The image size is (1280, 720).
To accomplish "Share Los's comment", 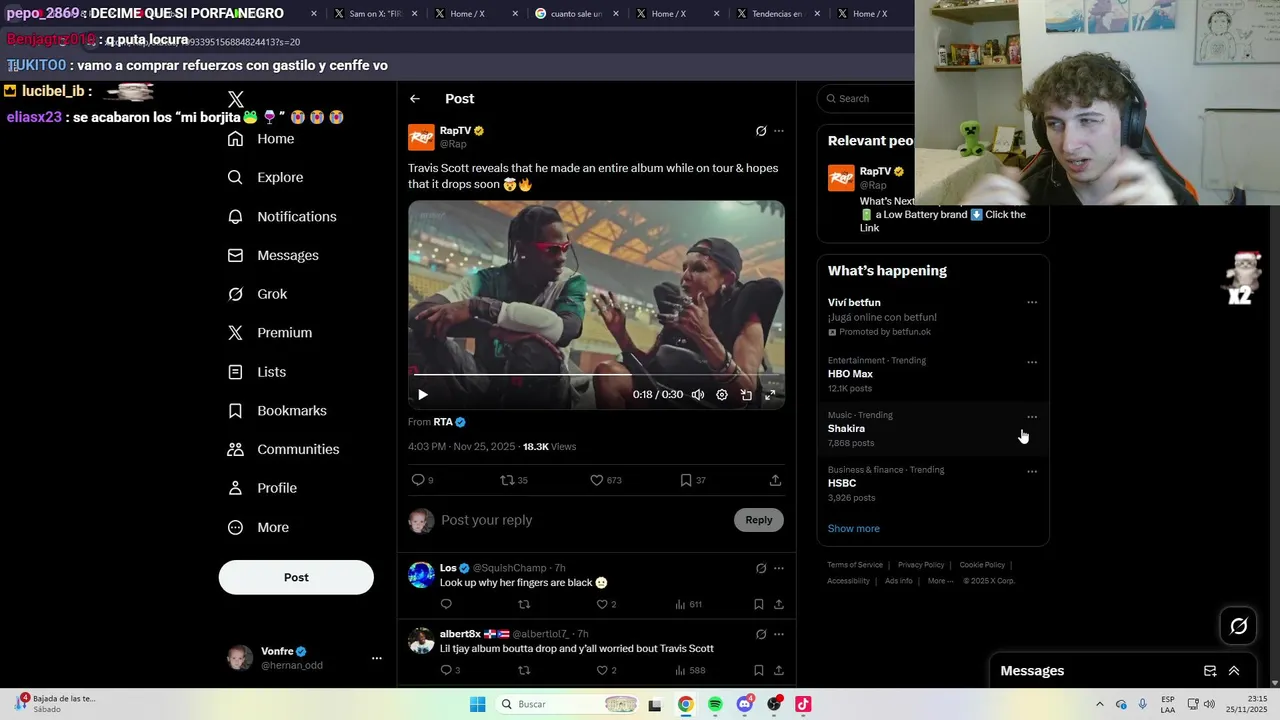I will 779,604.
